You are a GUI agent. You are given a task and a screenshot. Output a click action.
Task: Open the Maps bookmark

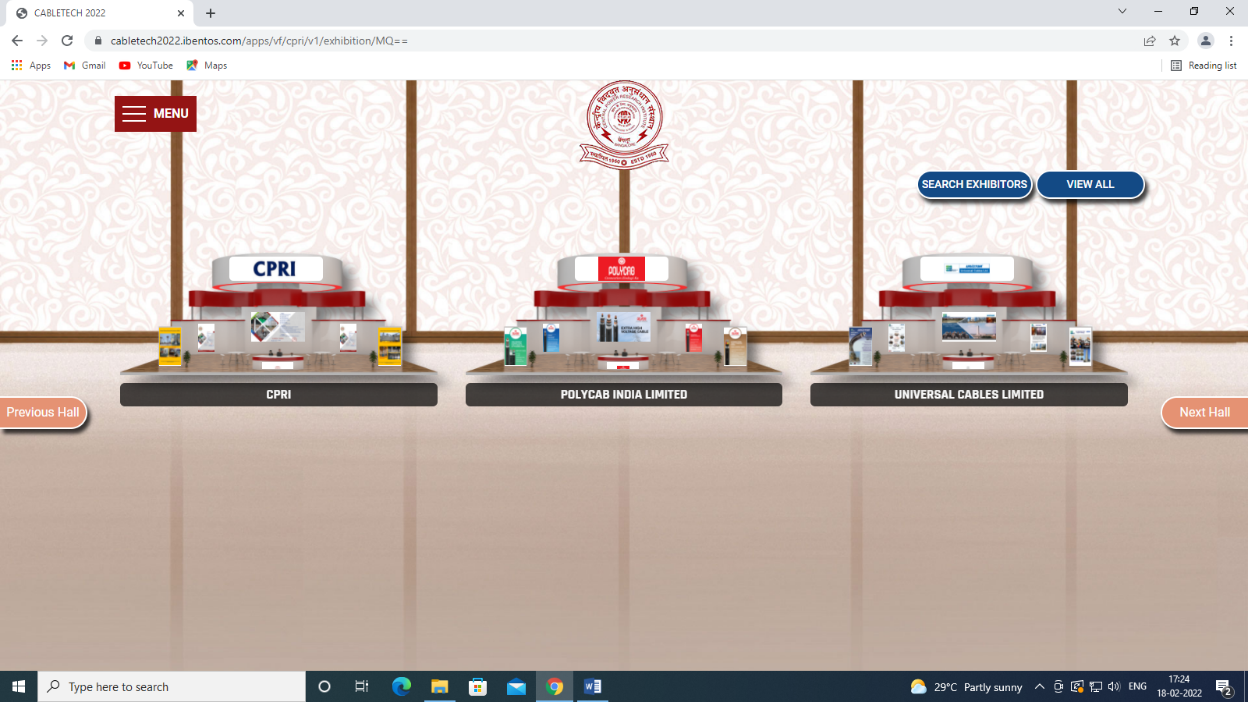click(x=207, y=66)
